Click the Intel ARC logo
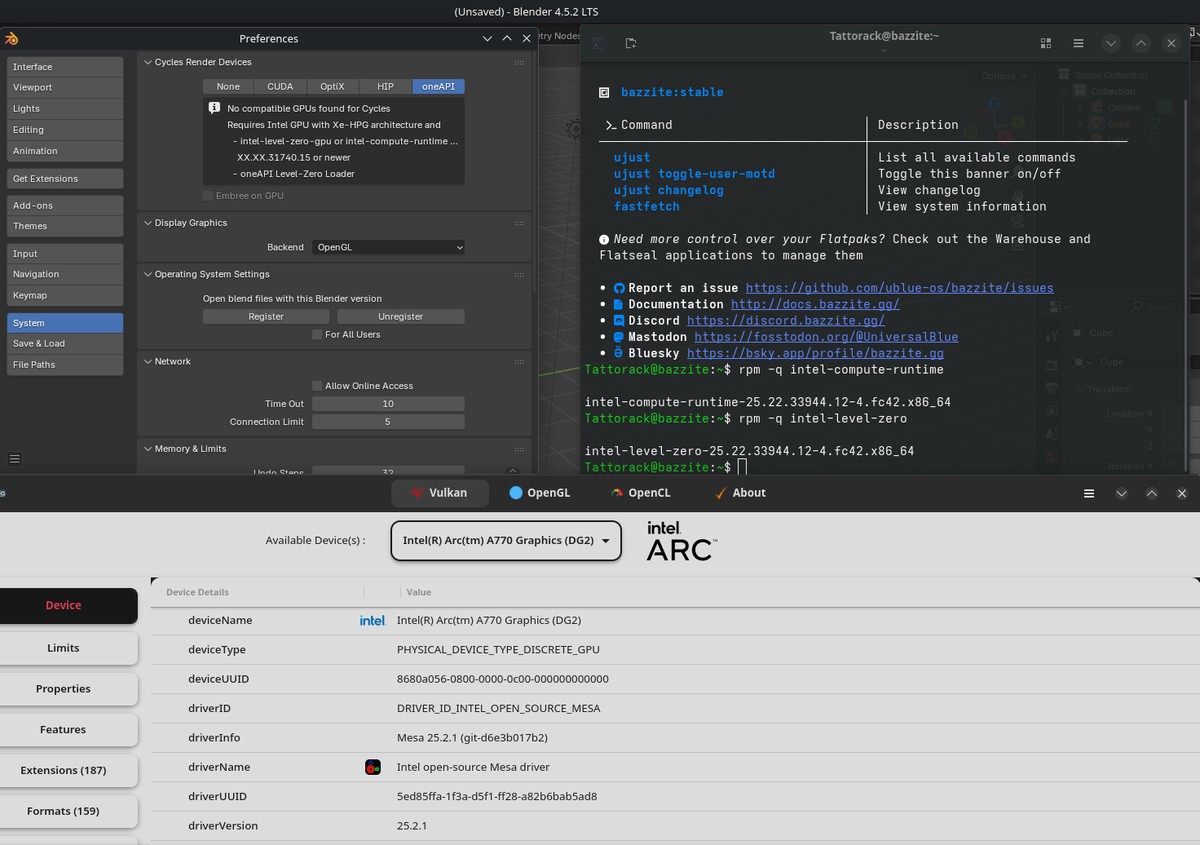 (679, 540)
